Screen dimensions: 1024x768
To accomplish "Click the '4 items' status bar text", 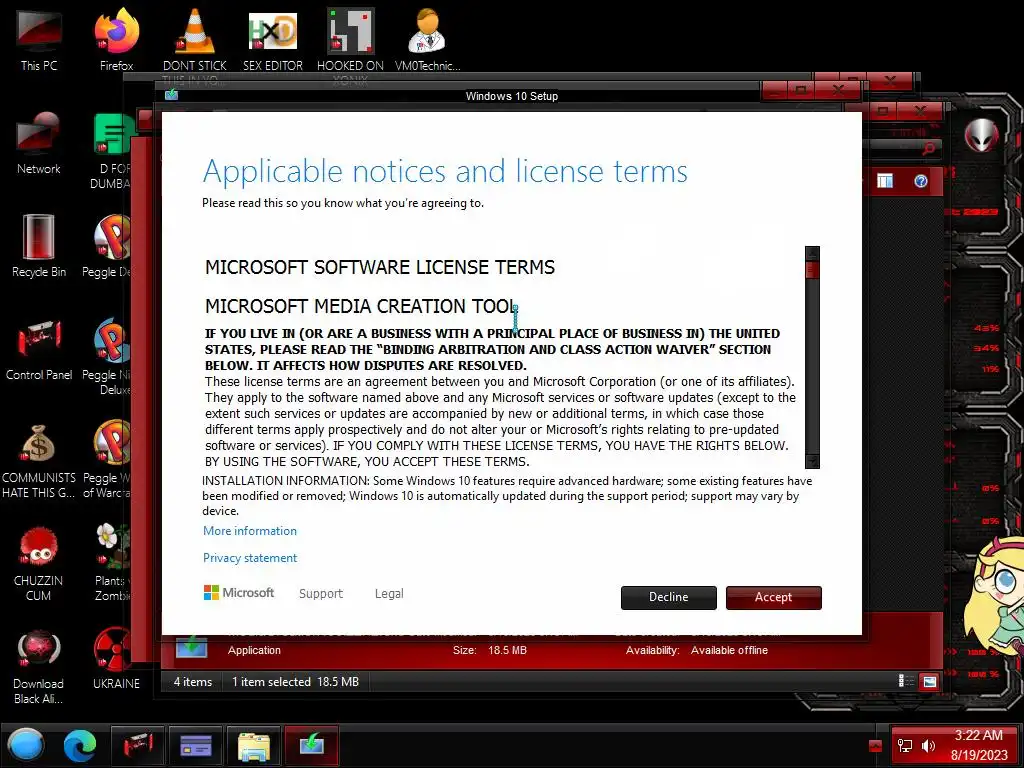I will point(193,682).
